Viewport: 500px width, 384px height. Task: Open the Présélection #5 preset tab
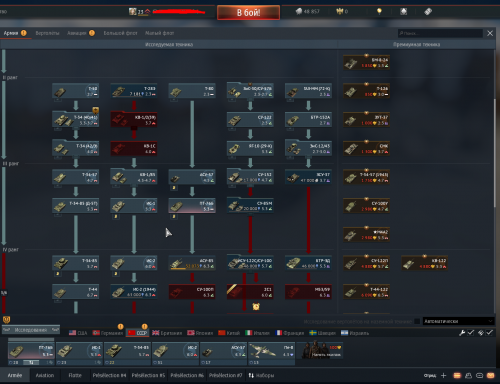coord(148,375)
